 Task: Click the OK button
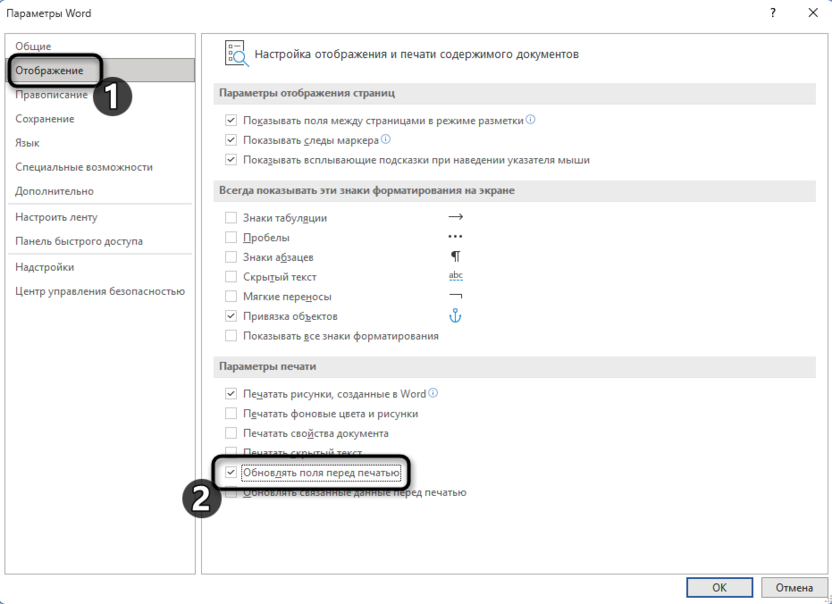(x=718, y=587)
